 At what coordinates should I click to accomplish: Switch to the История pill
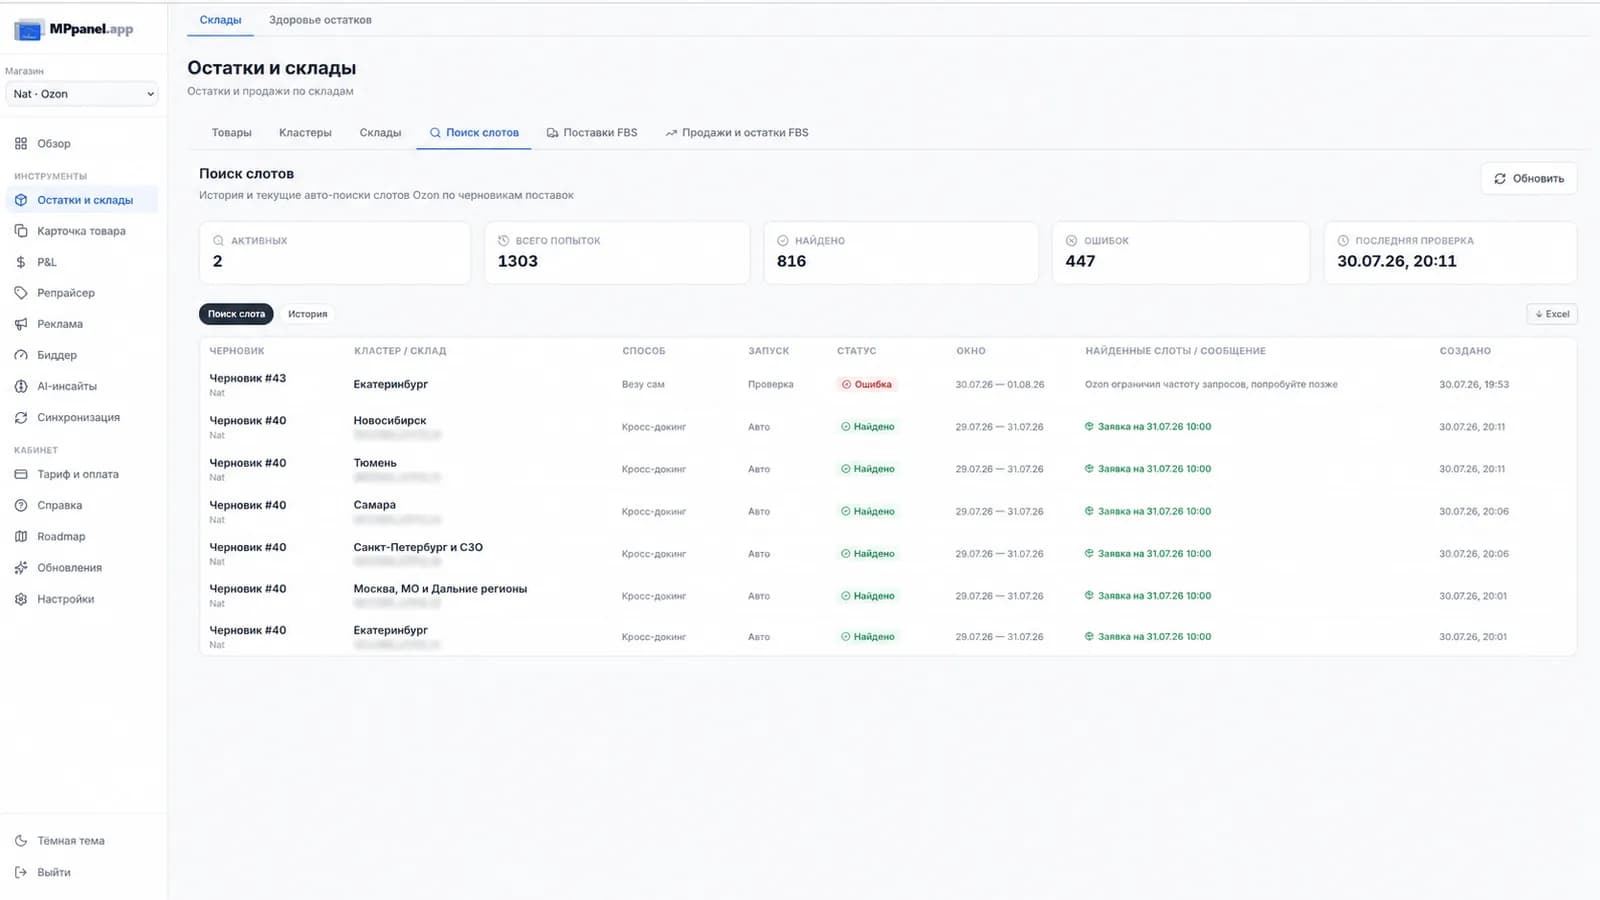coord(307,314)
